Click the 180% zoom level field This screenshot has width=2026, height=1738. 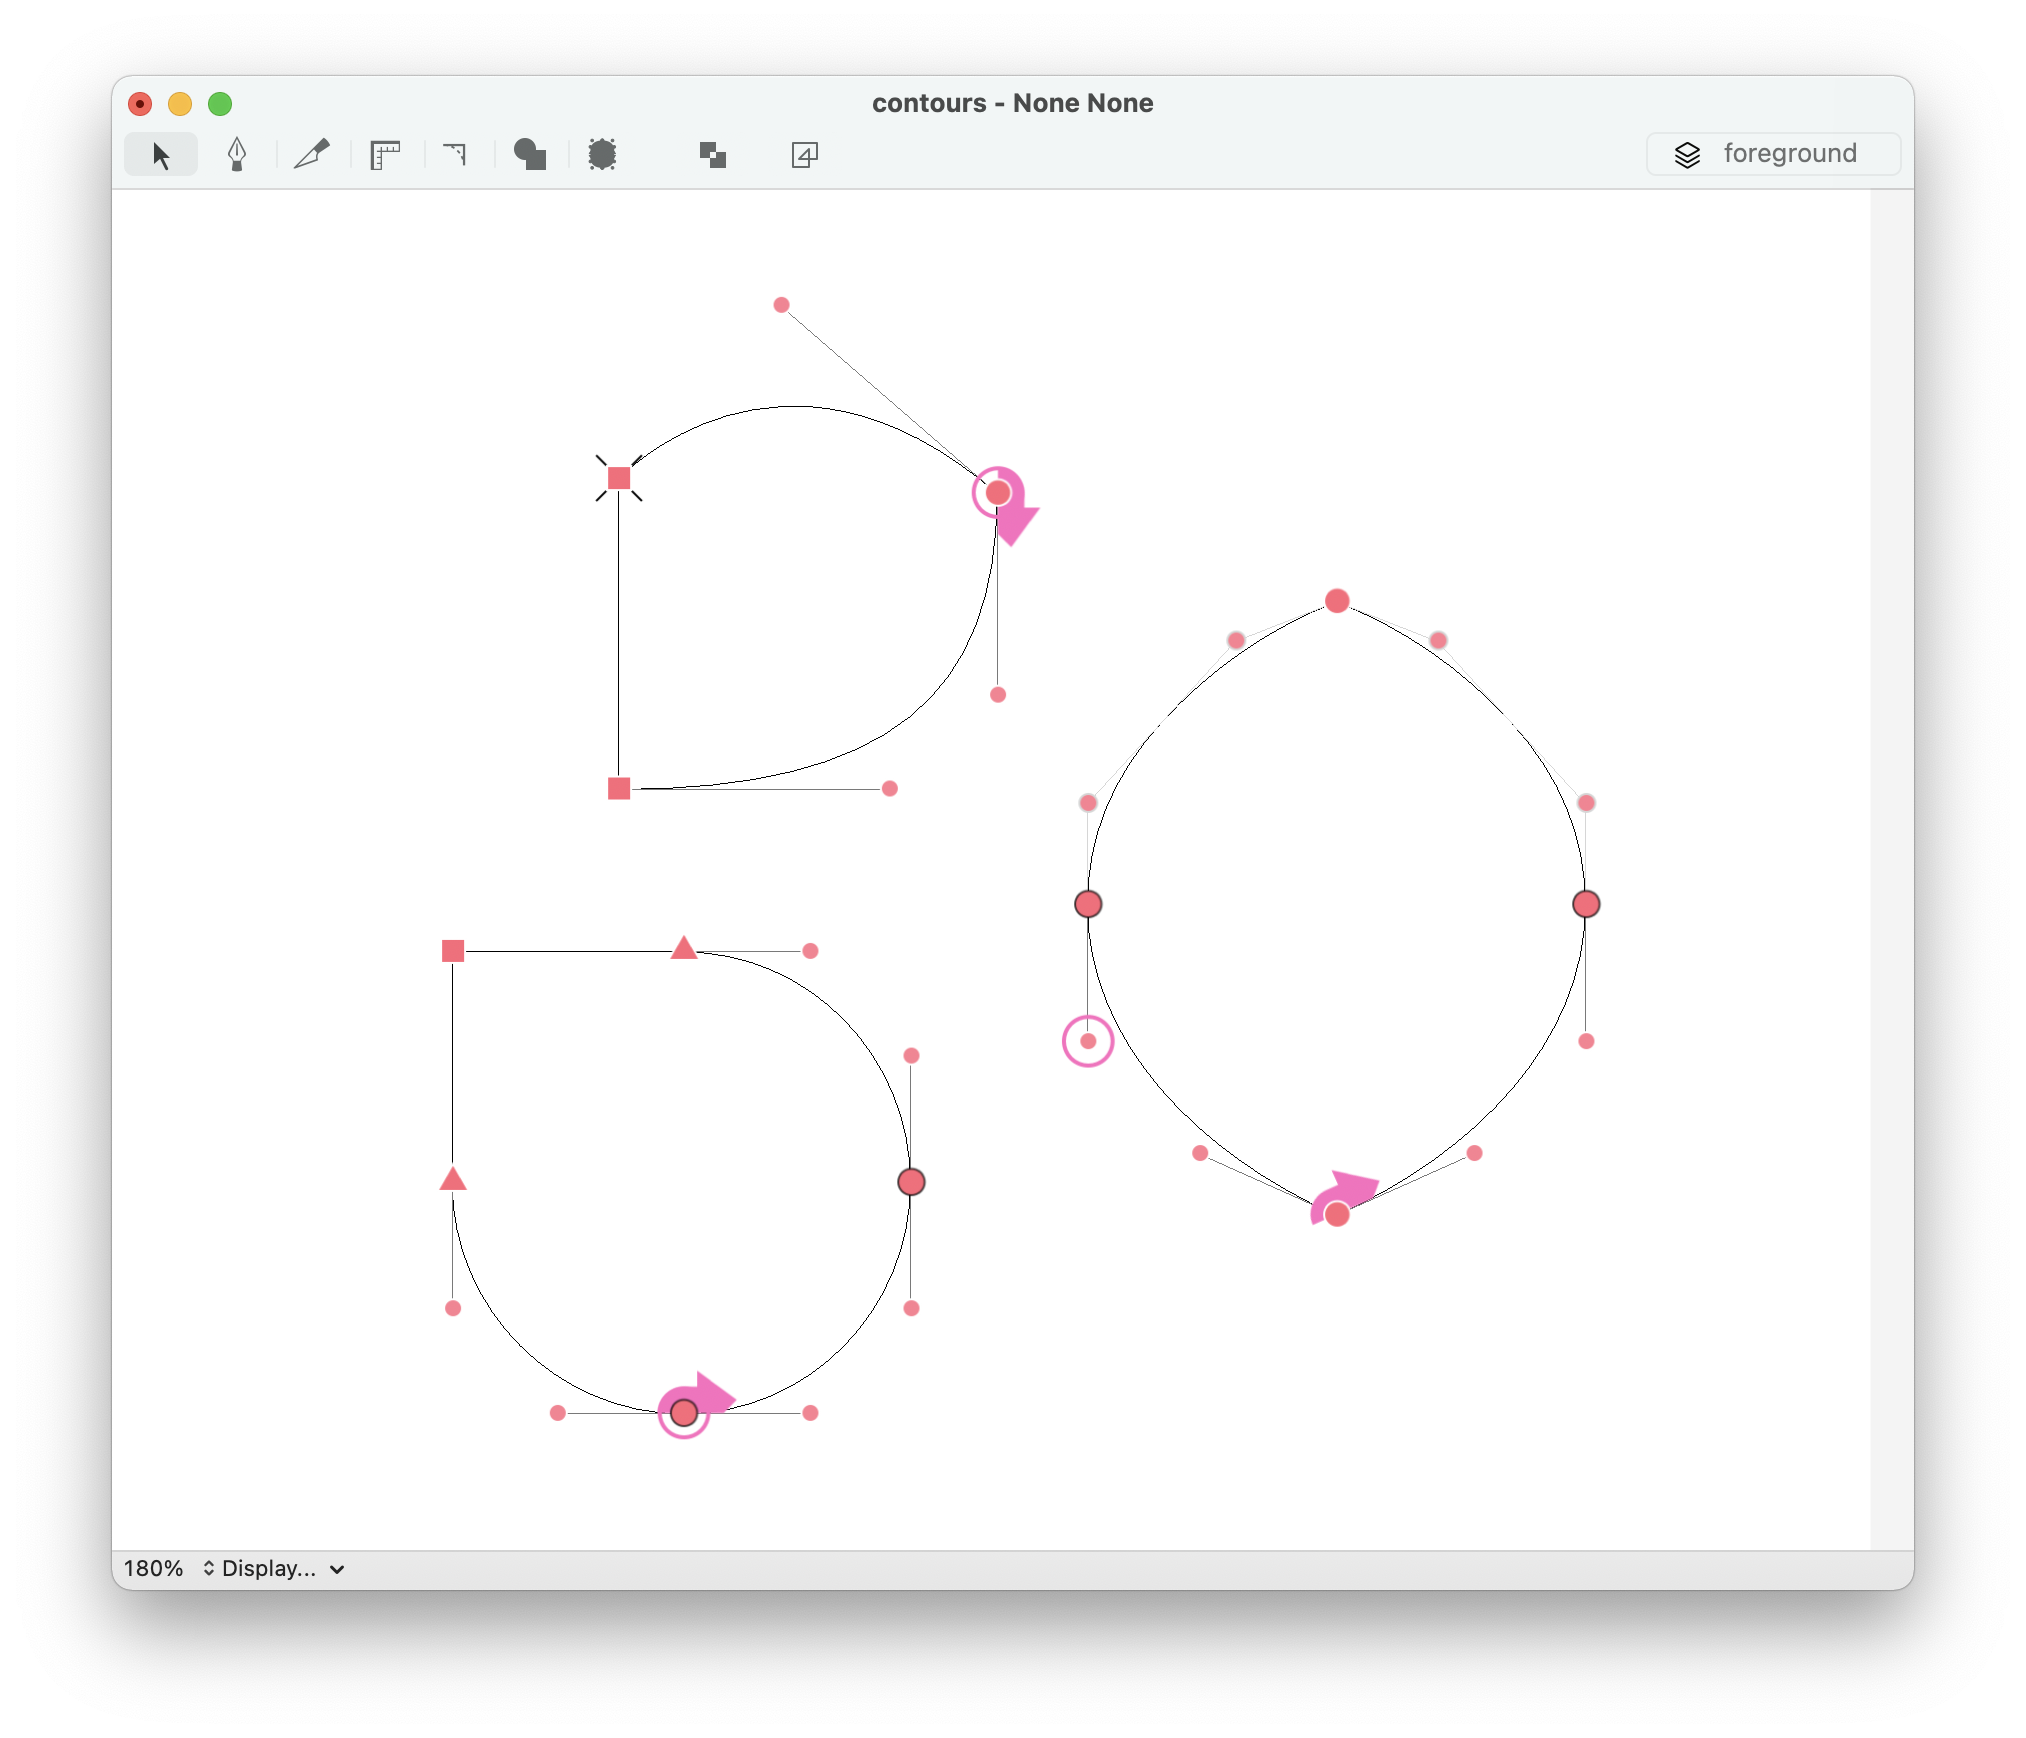click(153, 1568)
